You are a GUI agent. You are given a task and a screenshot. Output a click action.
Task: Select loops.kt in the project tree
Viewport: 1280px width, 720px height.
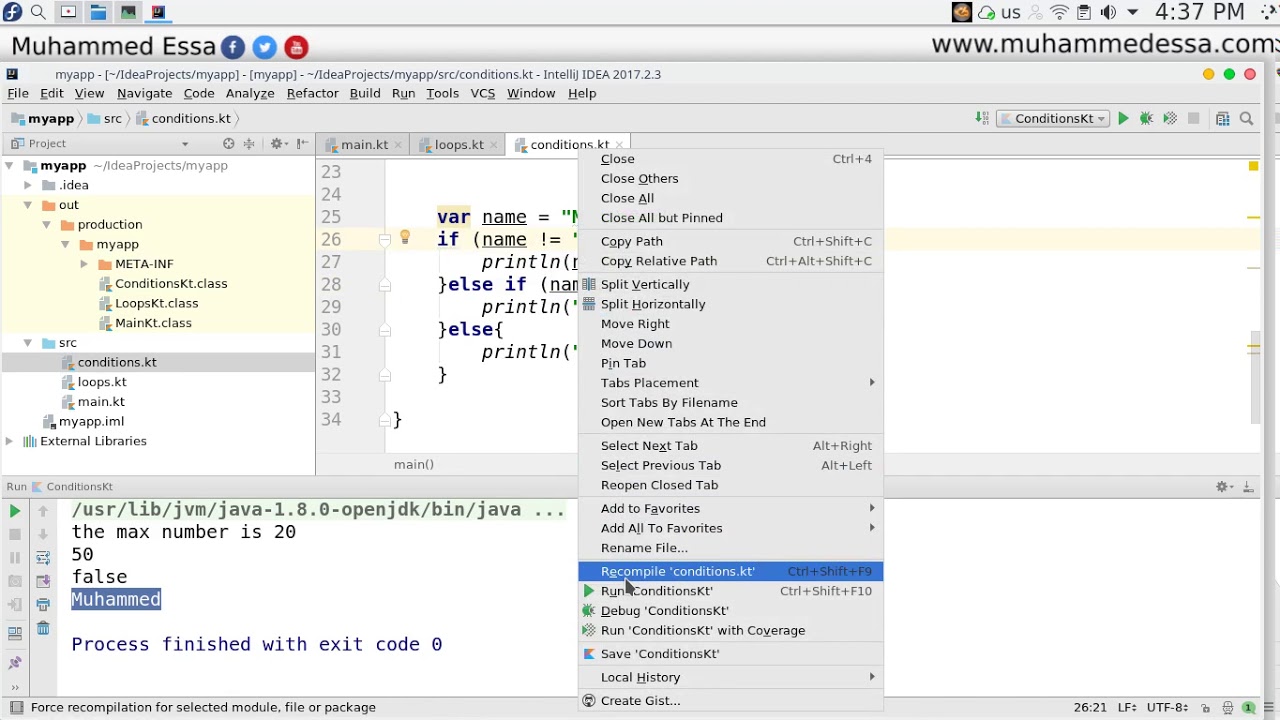(x=102, y=382)
